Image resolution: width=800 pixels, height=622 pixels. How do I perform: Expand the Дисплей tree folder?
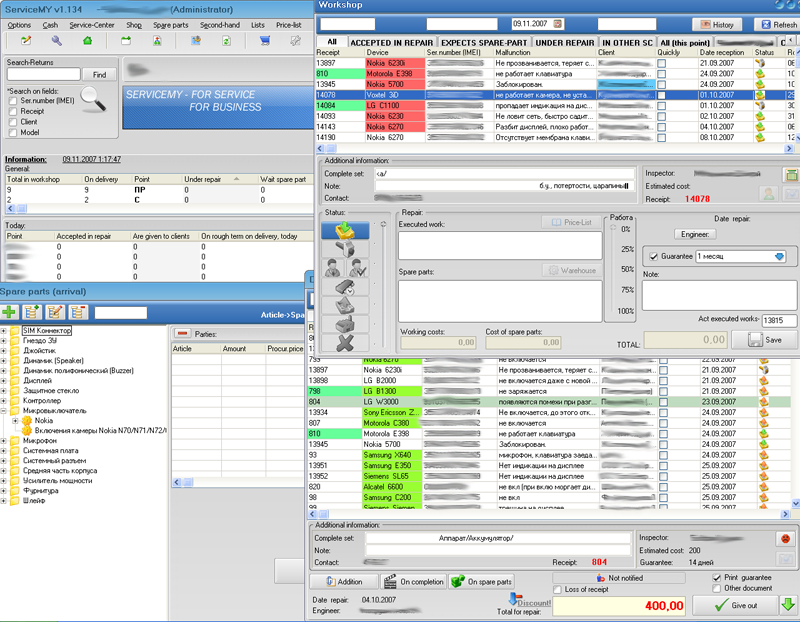tap(5, 380)
